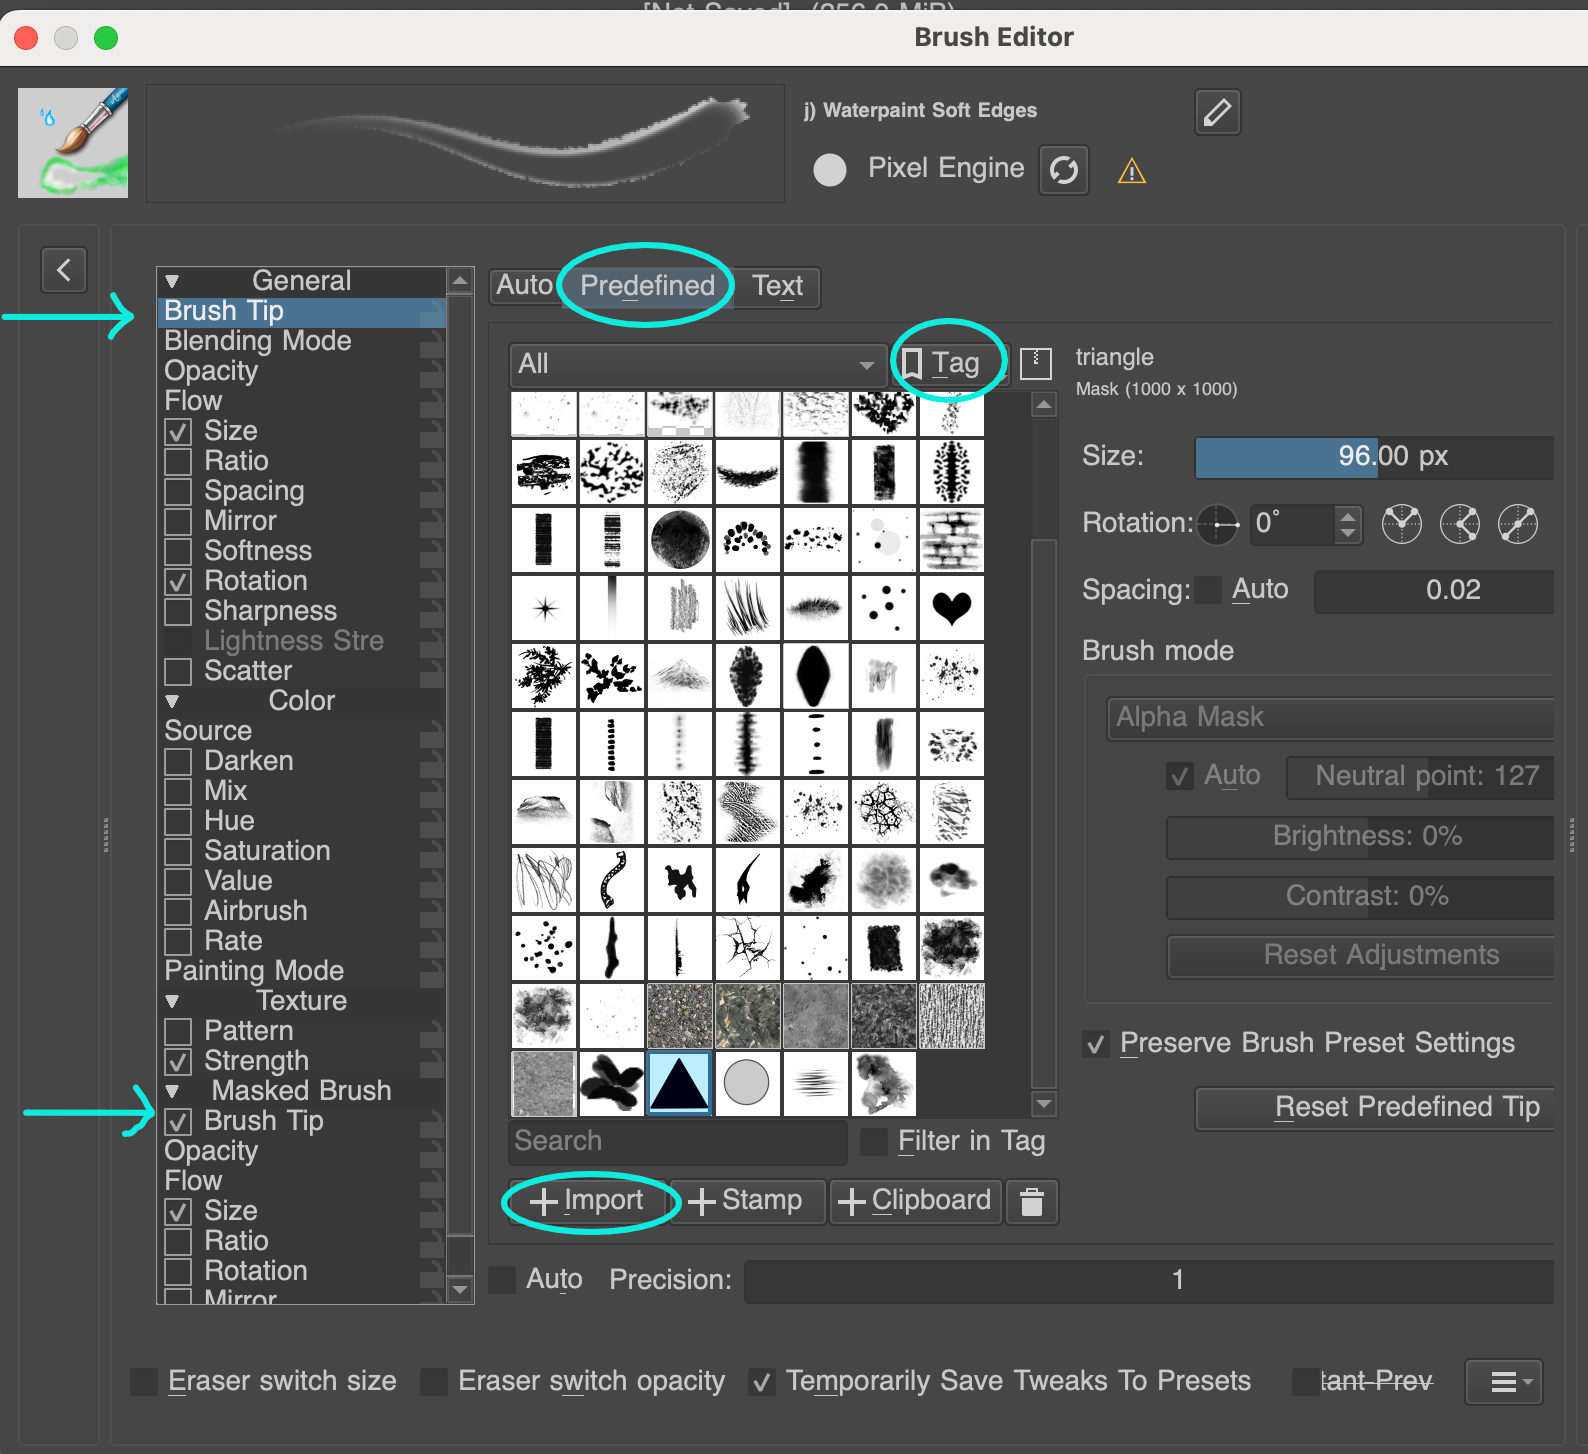Collapse panel with left chevron button
The height and width of the screenshot is (1454, 1588).
coord(64,269)
